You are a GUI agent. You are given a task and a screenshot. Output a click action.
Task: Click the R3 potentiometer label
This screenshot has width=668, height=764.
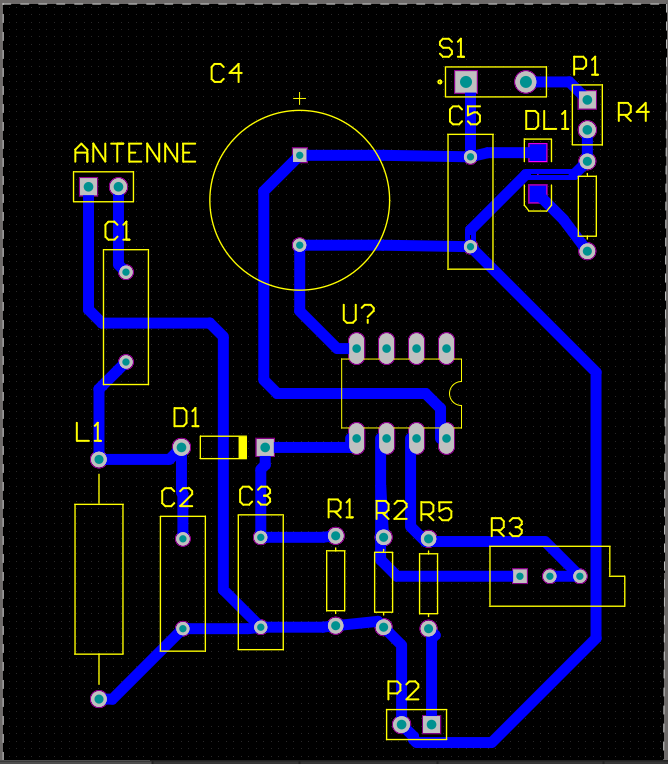(x=507, y=528)
